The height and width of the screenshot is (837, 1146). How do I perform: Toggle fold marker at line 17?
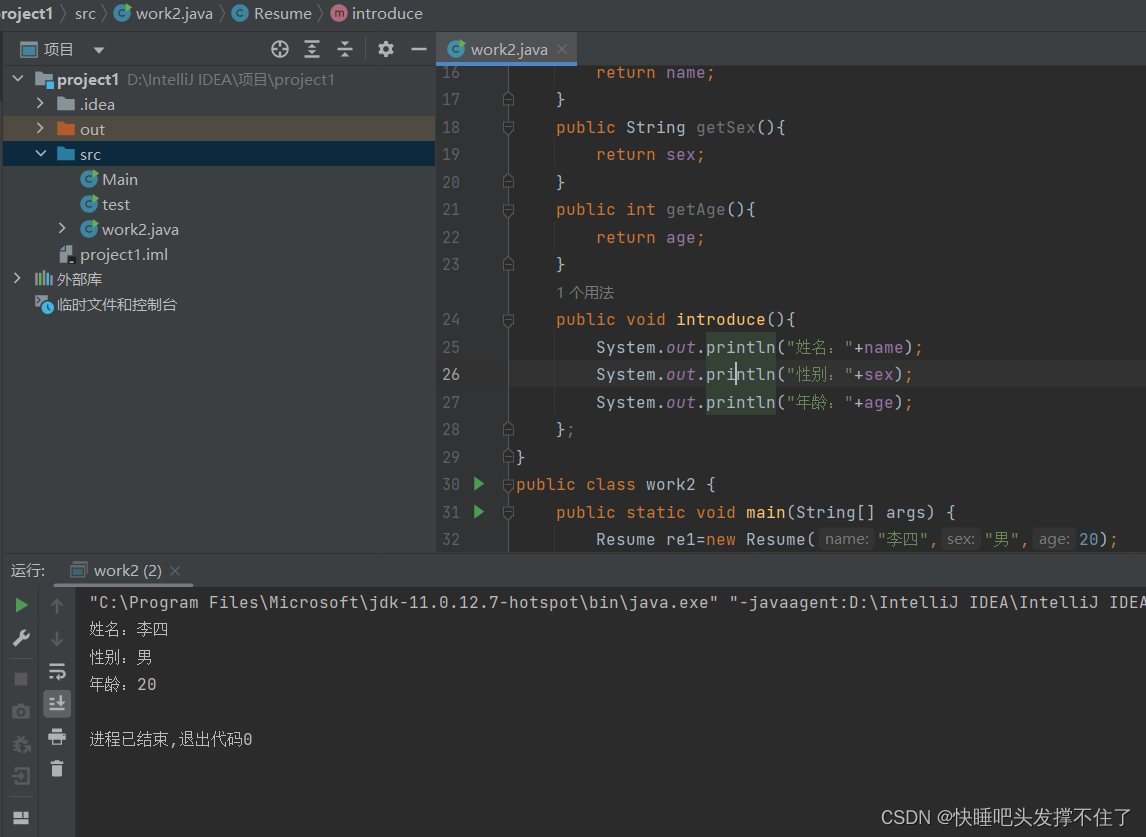pos(508,99)
